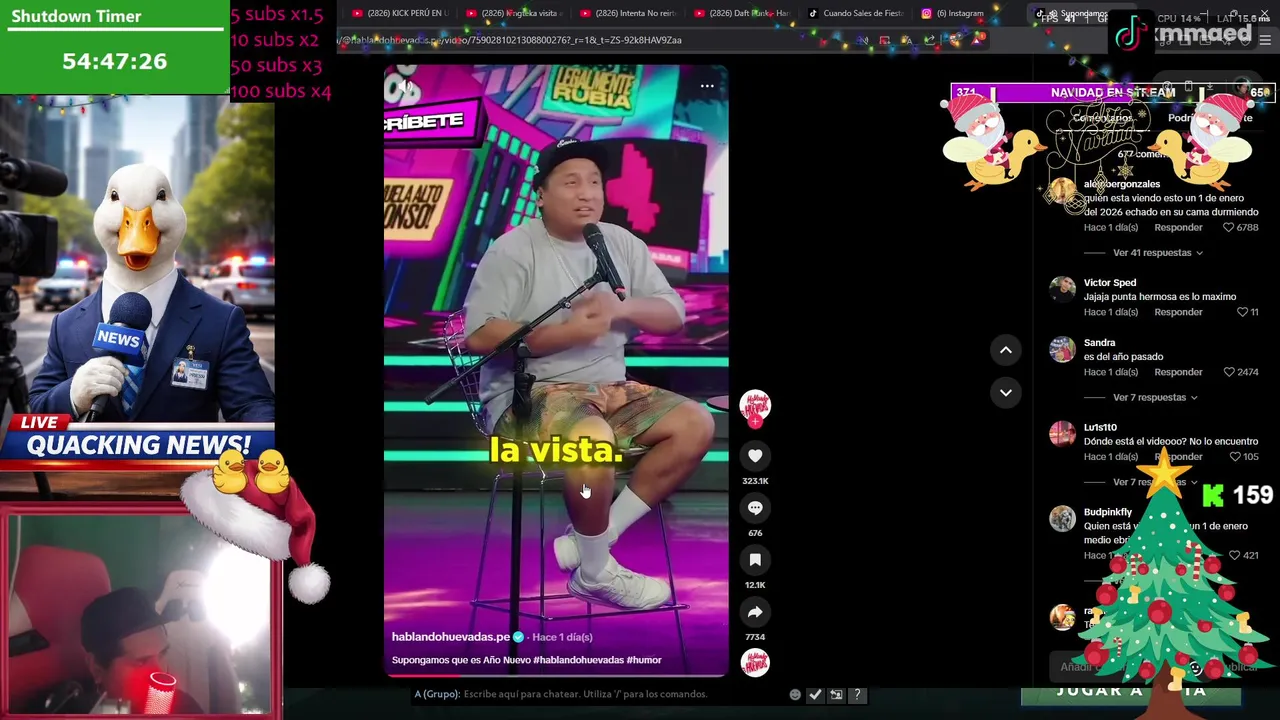Click streamer webcam thumbnail

point(140,615)
